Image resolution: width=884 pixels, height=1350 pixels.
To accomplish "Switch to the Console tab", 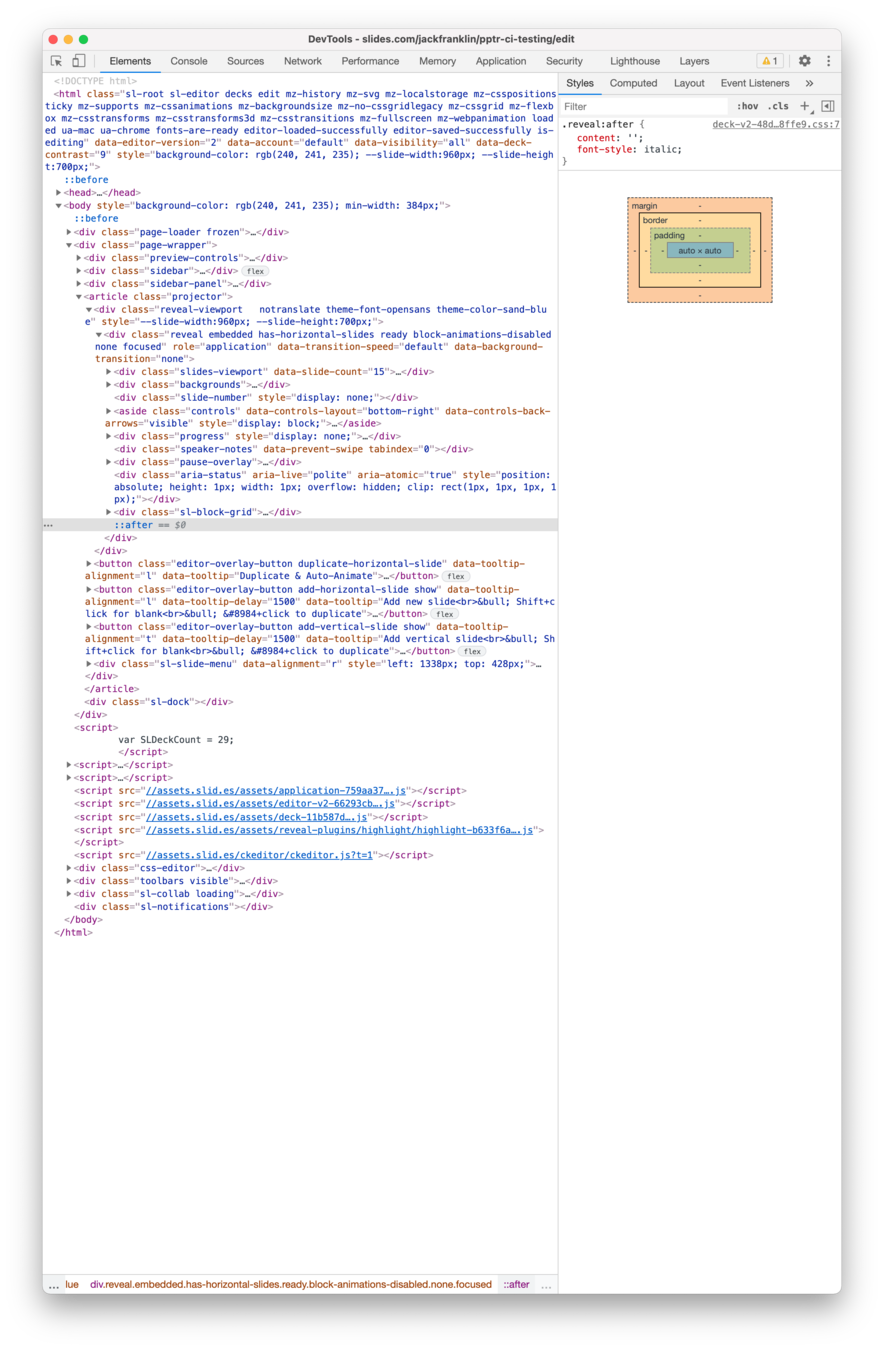I will coord(189,61).
